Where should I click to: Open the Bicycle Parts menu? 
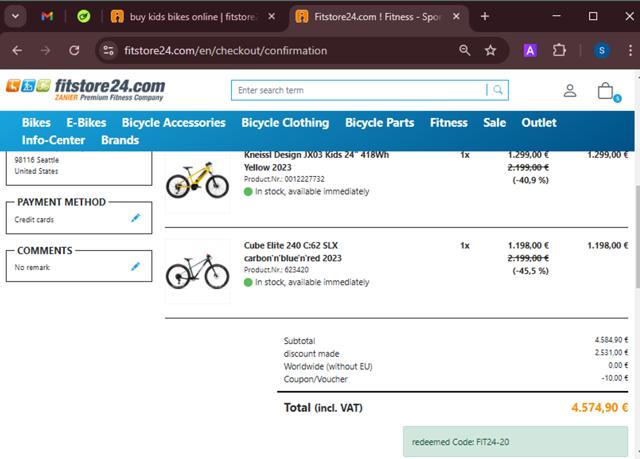click(380, 123)
